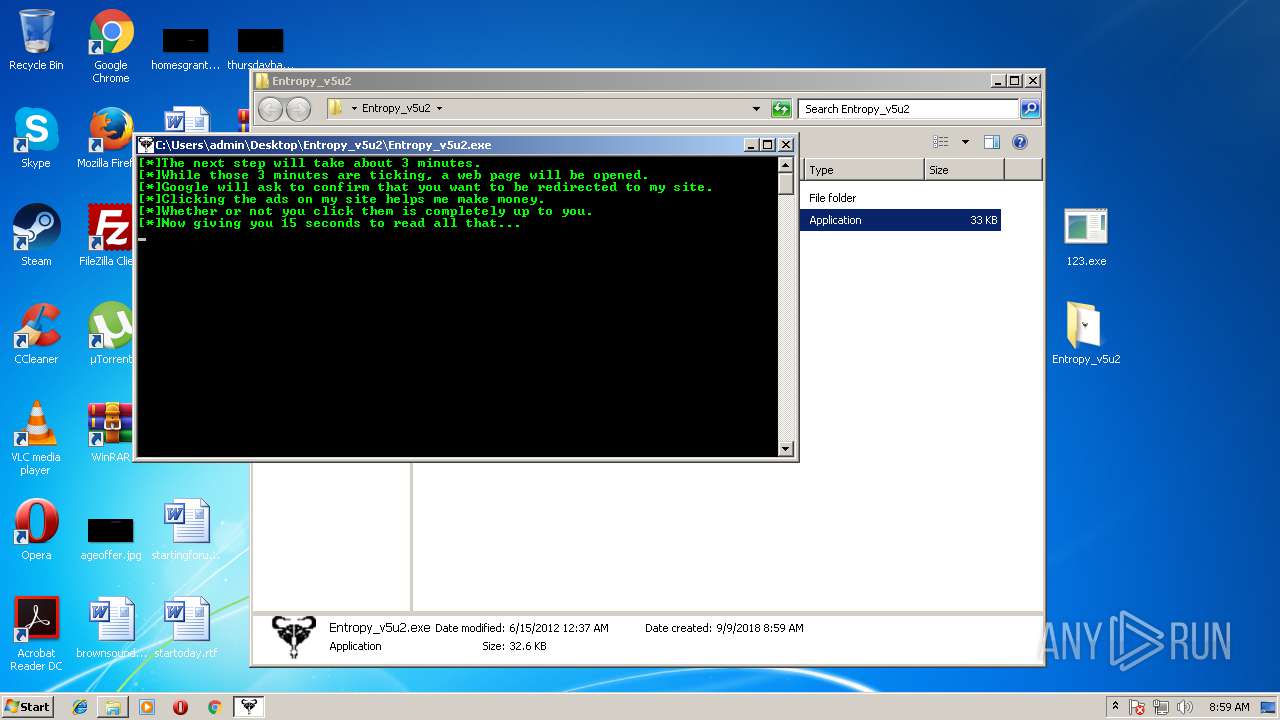The width and height of the screenshot is (1280, 720).
Task: Launch Google Chrome from the desktop
Action: coord(111,46)
